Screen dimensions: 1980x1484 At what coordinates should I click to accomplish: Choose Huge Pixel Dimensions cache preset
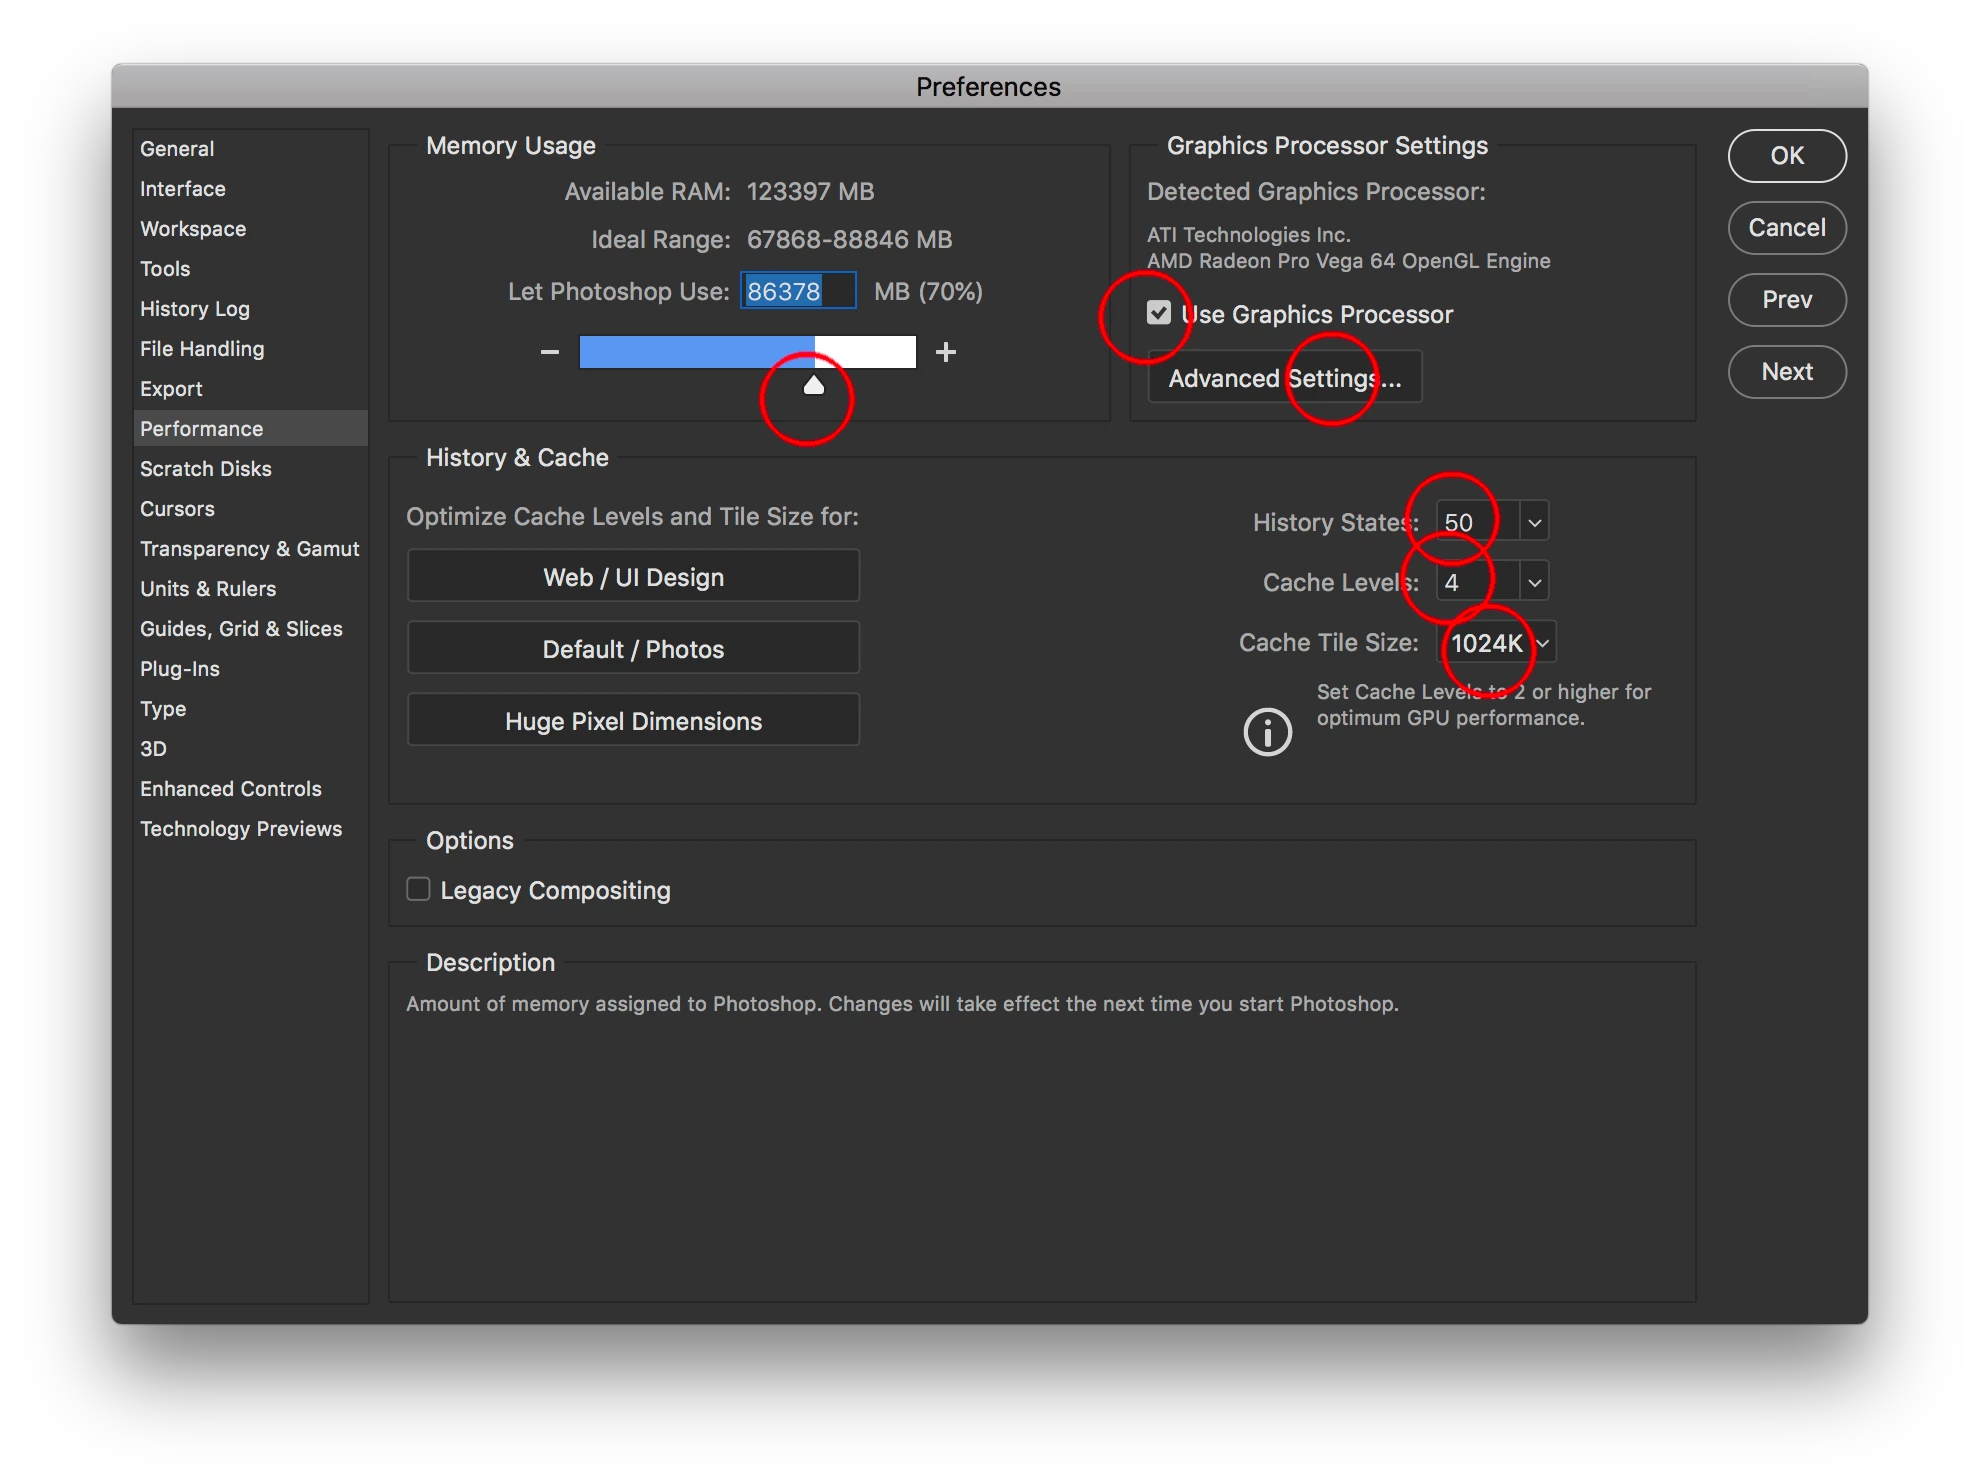coord(633,721)
